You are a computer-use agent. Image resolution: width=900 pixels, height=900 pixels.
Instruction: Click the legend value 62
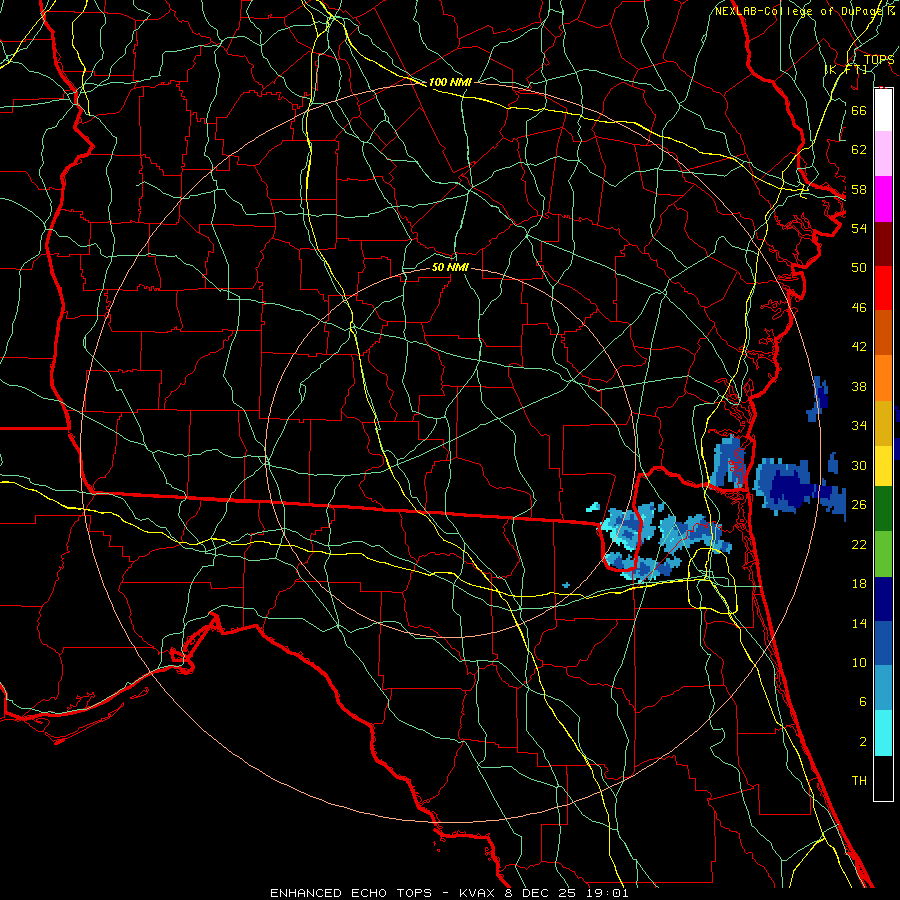[x=859, y=150]
